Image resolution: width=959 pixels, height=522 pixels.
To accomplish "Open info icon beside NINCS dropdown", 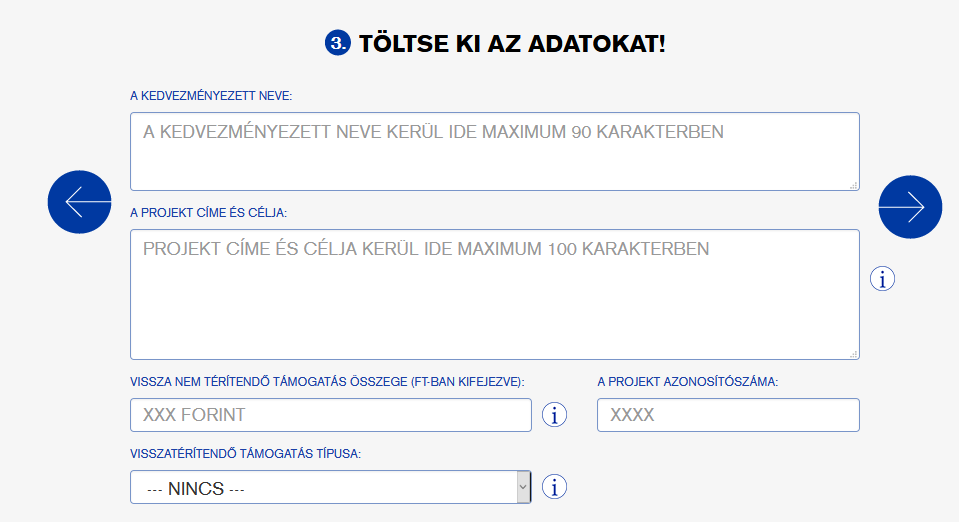I will 554,487.
